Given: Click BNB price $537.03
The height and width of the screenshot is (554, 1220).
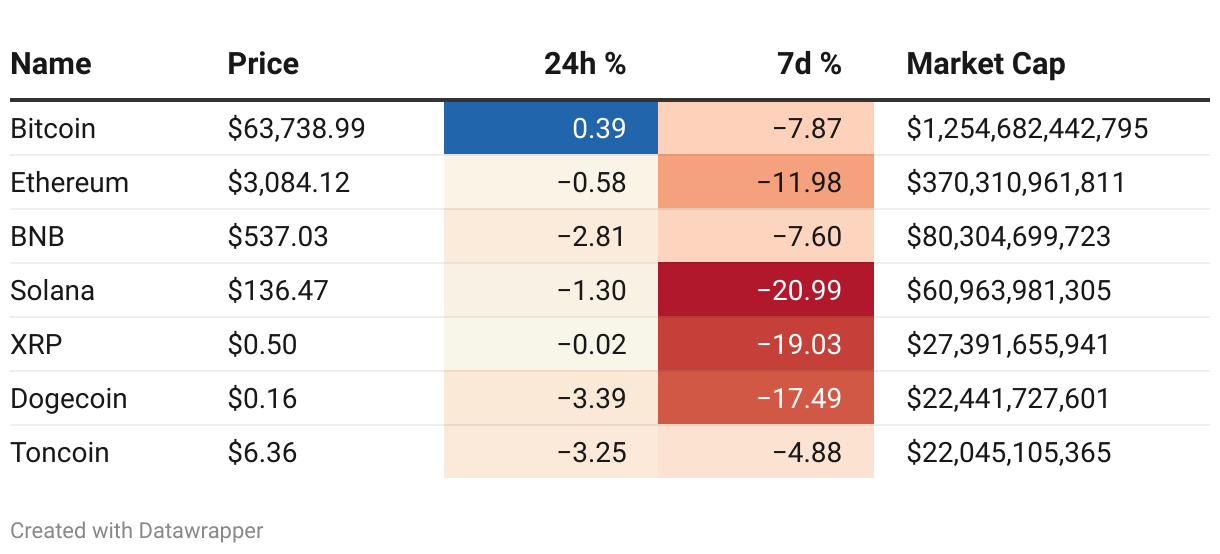Looking at the screenshot, I should point(278,237).
